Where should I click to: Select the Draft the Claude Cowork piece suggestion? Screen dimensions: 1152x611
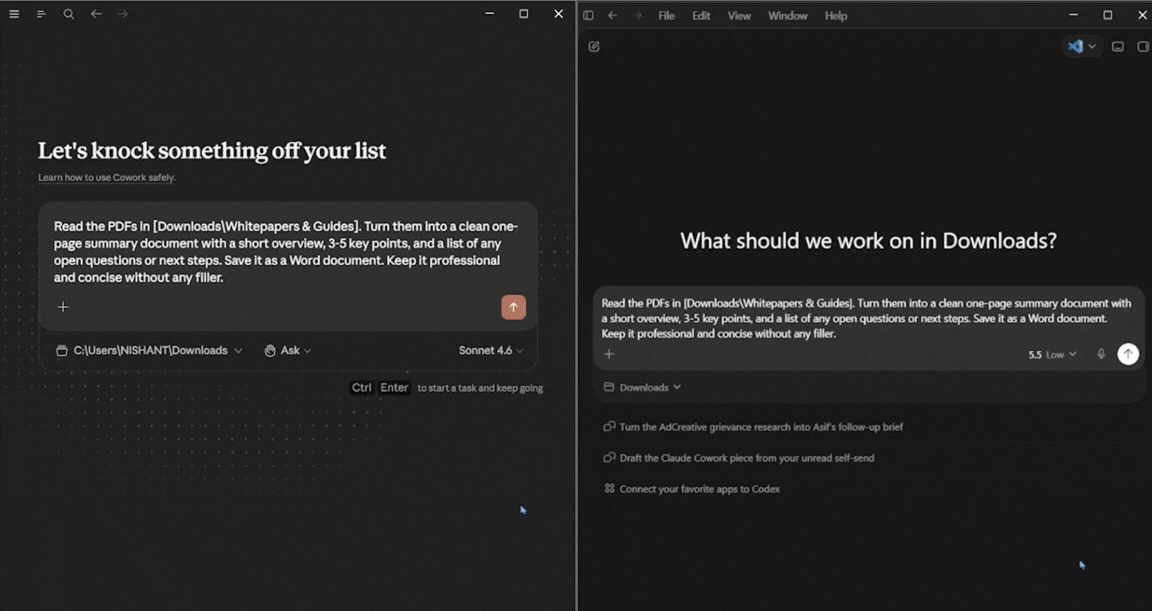739,458
